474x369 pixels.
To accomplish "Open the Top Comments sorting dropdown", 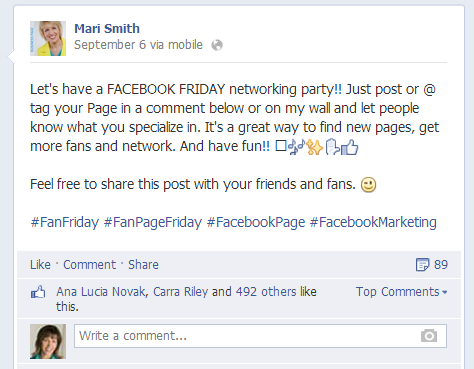I will click(x=401, y=292).
